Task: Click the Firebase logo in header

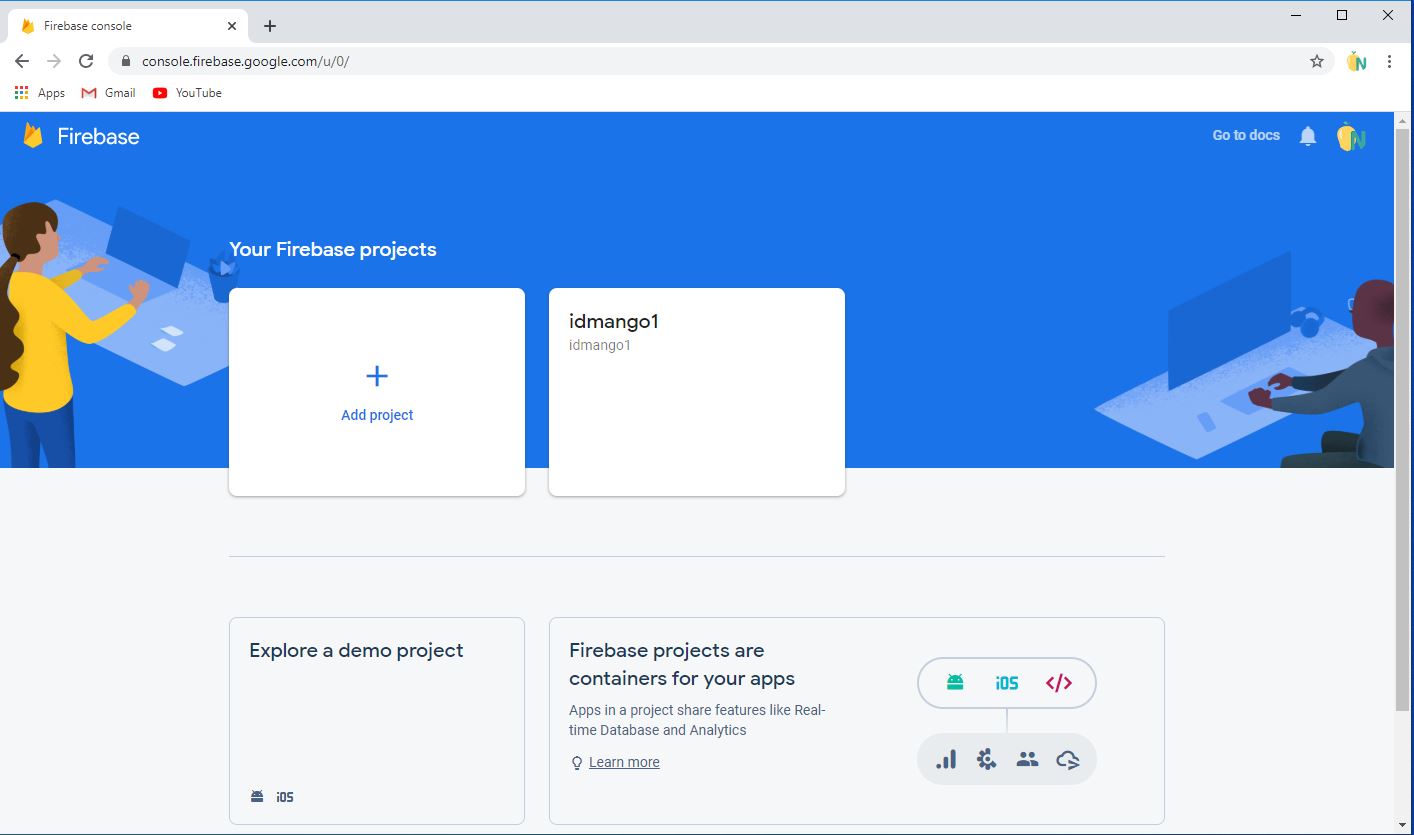Action: click(x=33, y=136)
